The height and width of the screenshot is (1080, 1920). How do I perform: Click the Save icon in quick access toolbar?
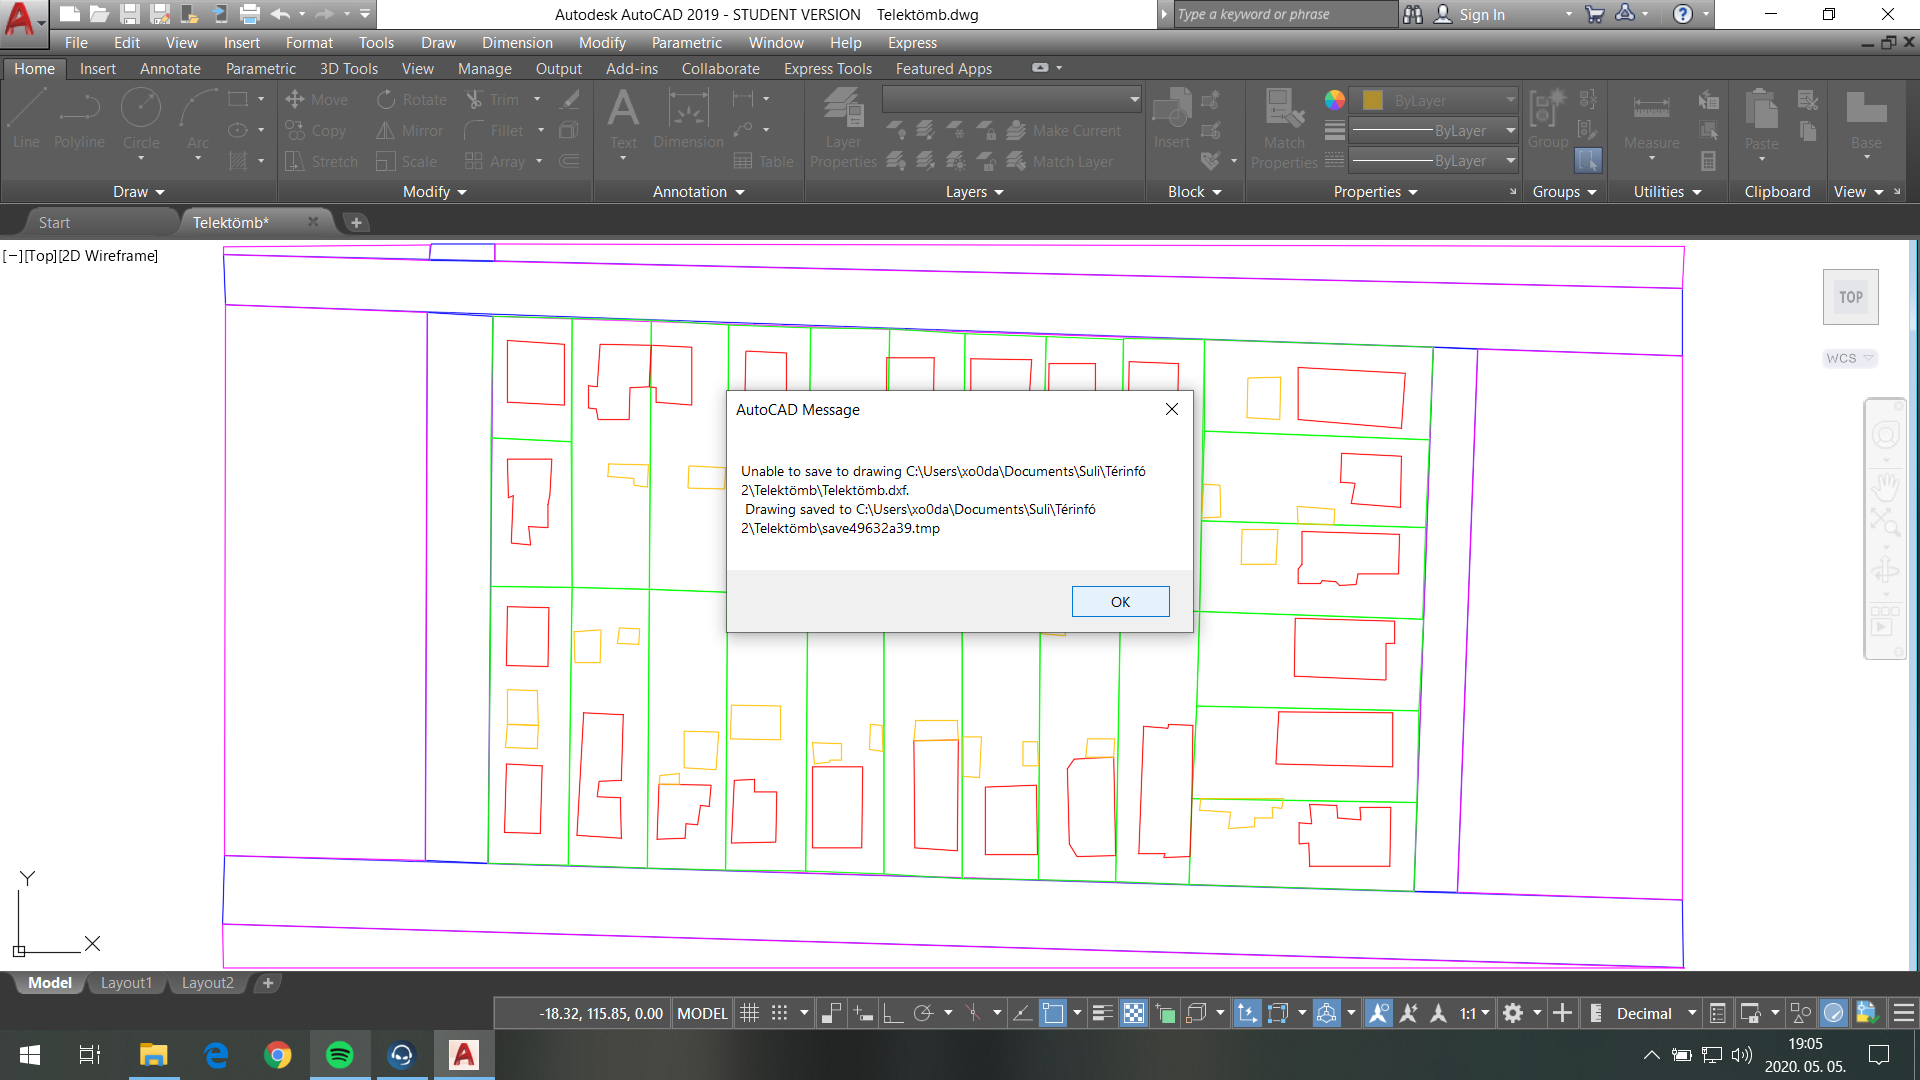tap(130, 14)
